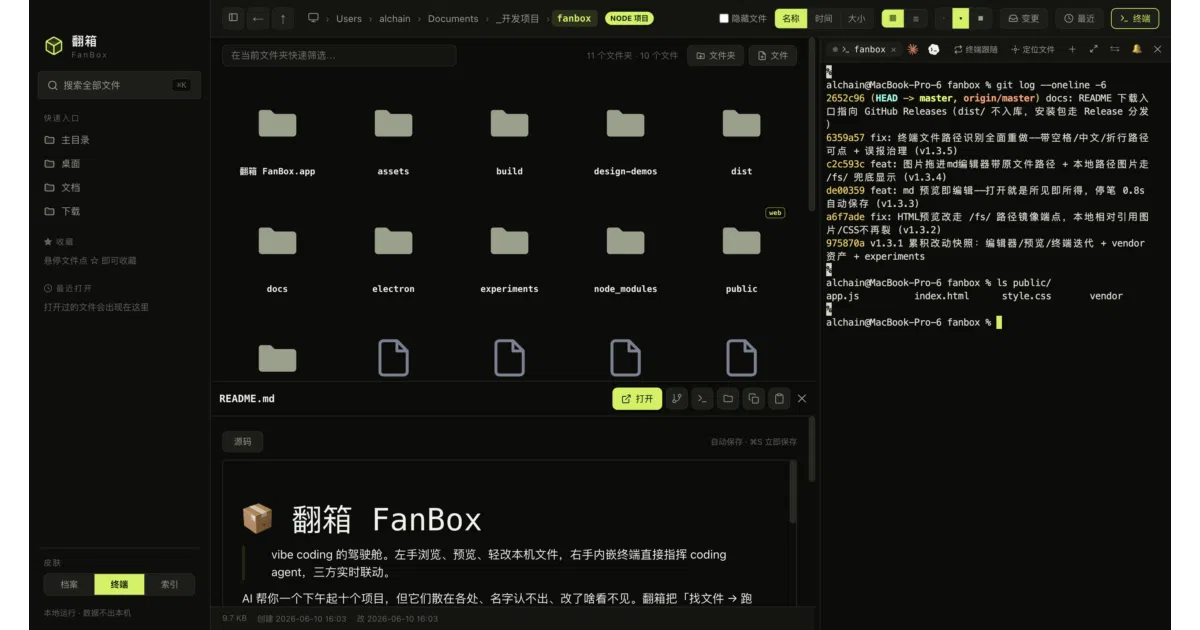Viewport: 1200px width, 630px height.
Task: Click the 最近 recent button
Action: coord(1080,18)
